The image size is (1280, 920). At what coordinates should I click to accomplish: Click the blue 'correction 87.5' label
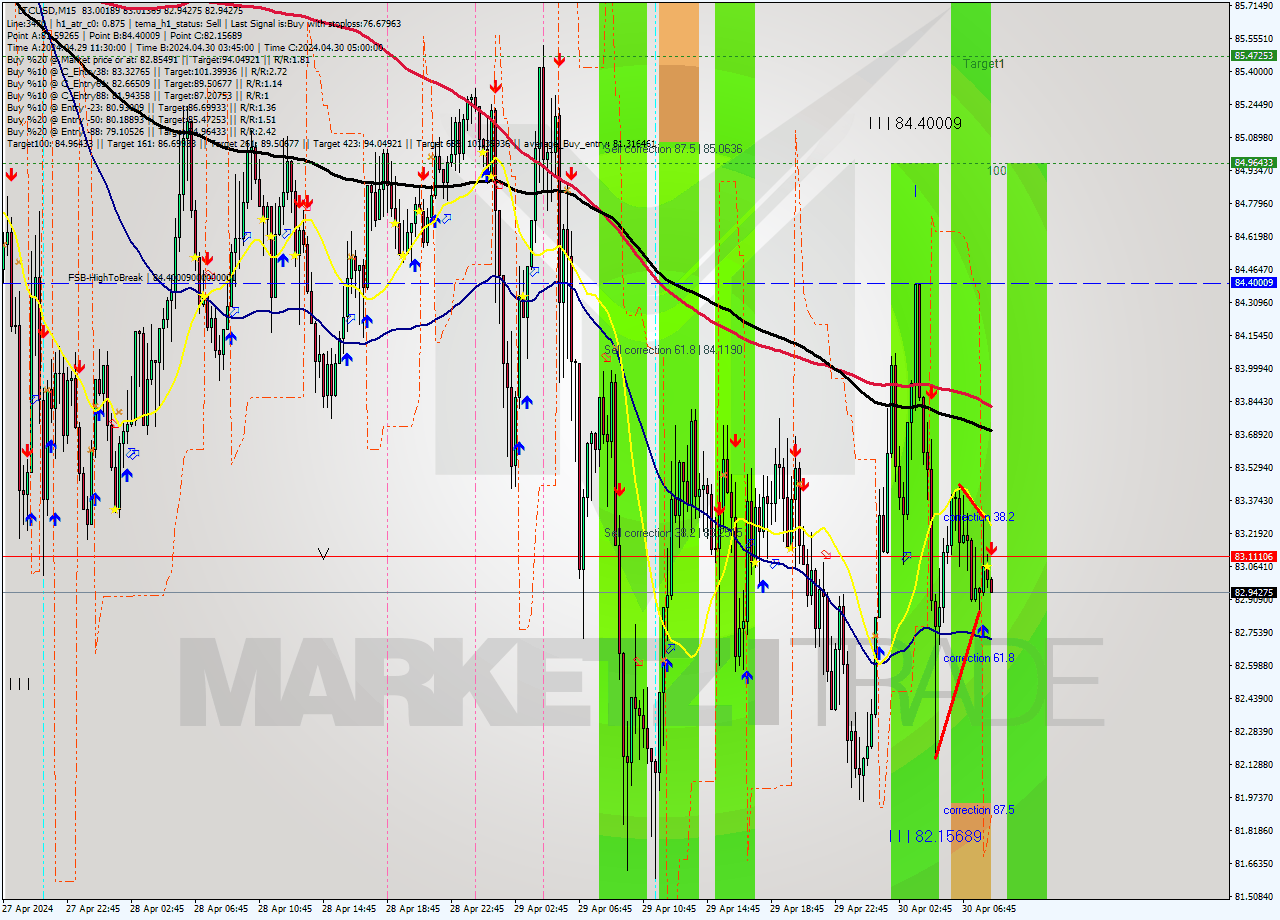click(x=978, y=810)
